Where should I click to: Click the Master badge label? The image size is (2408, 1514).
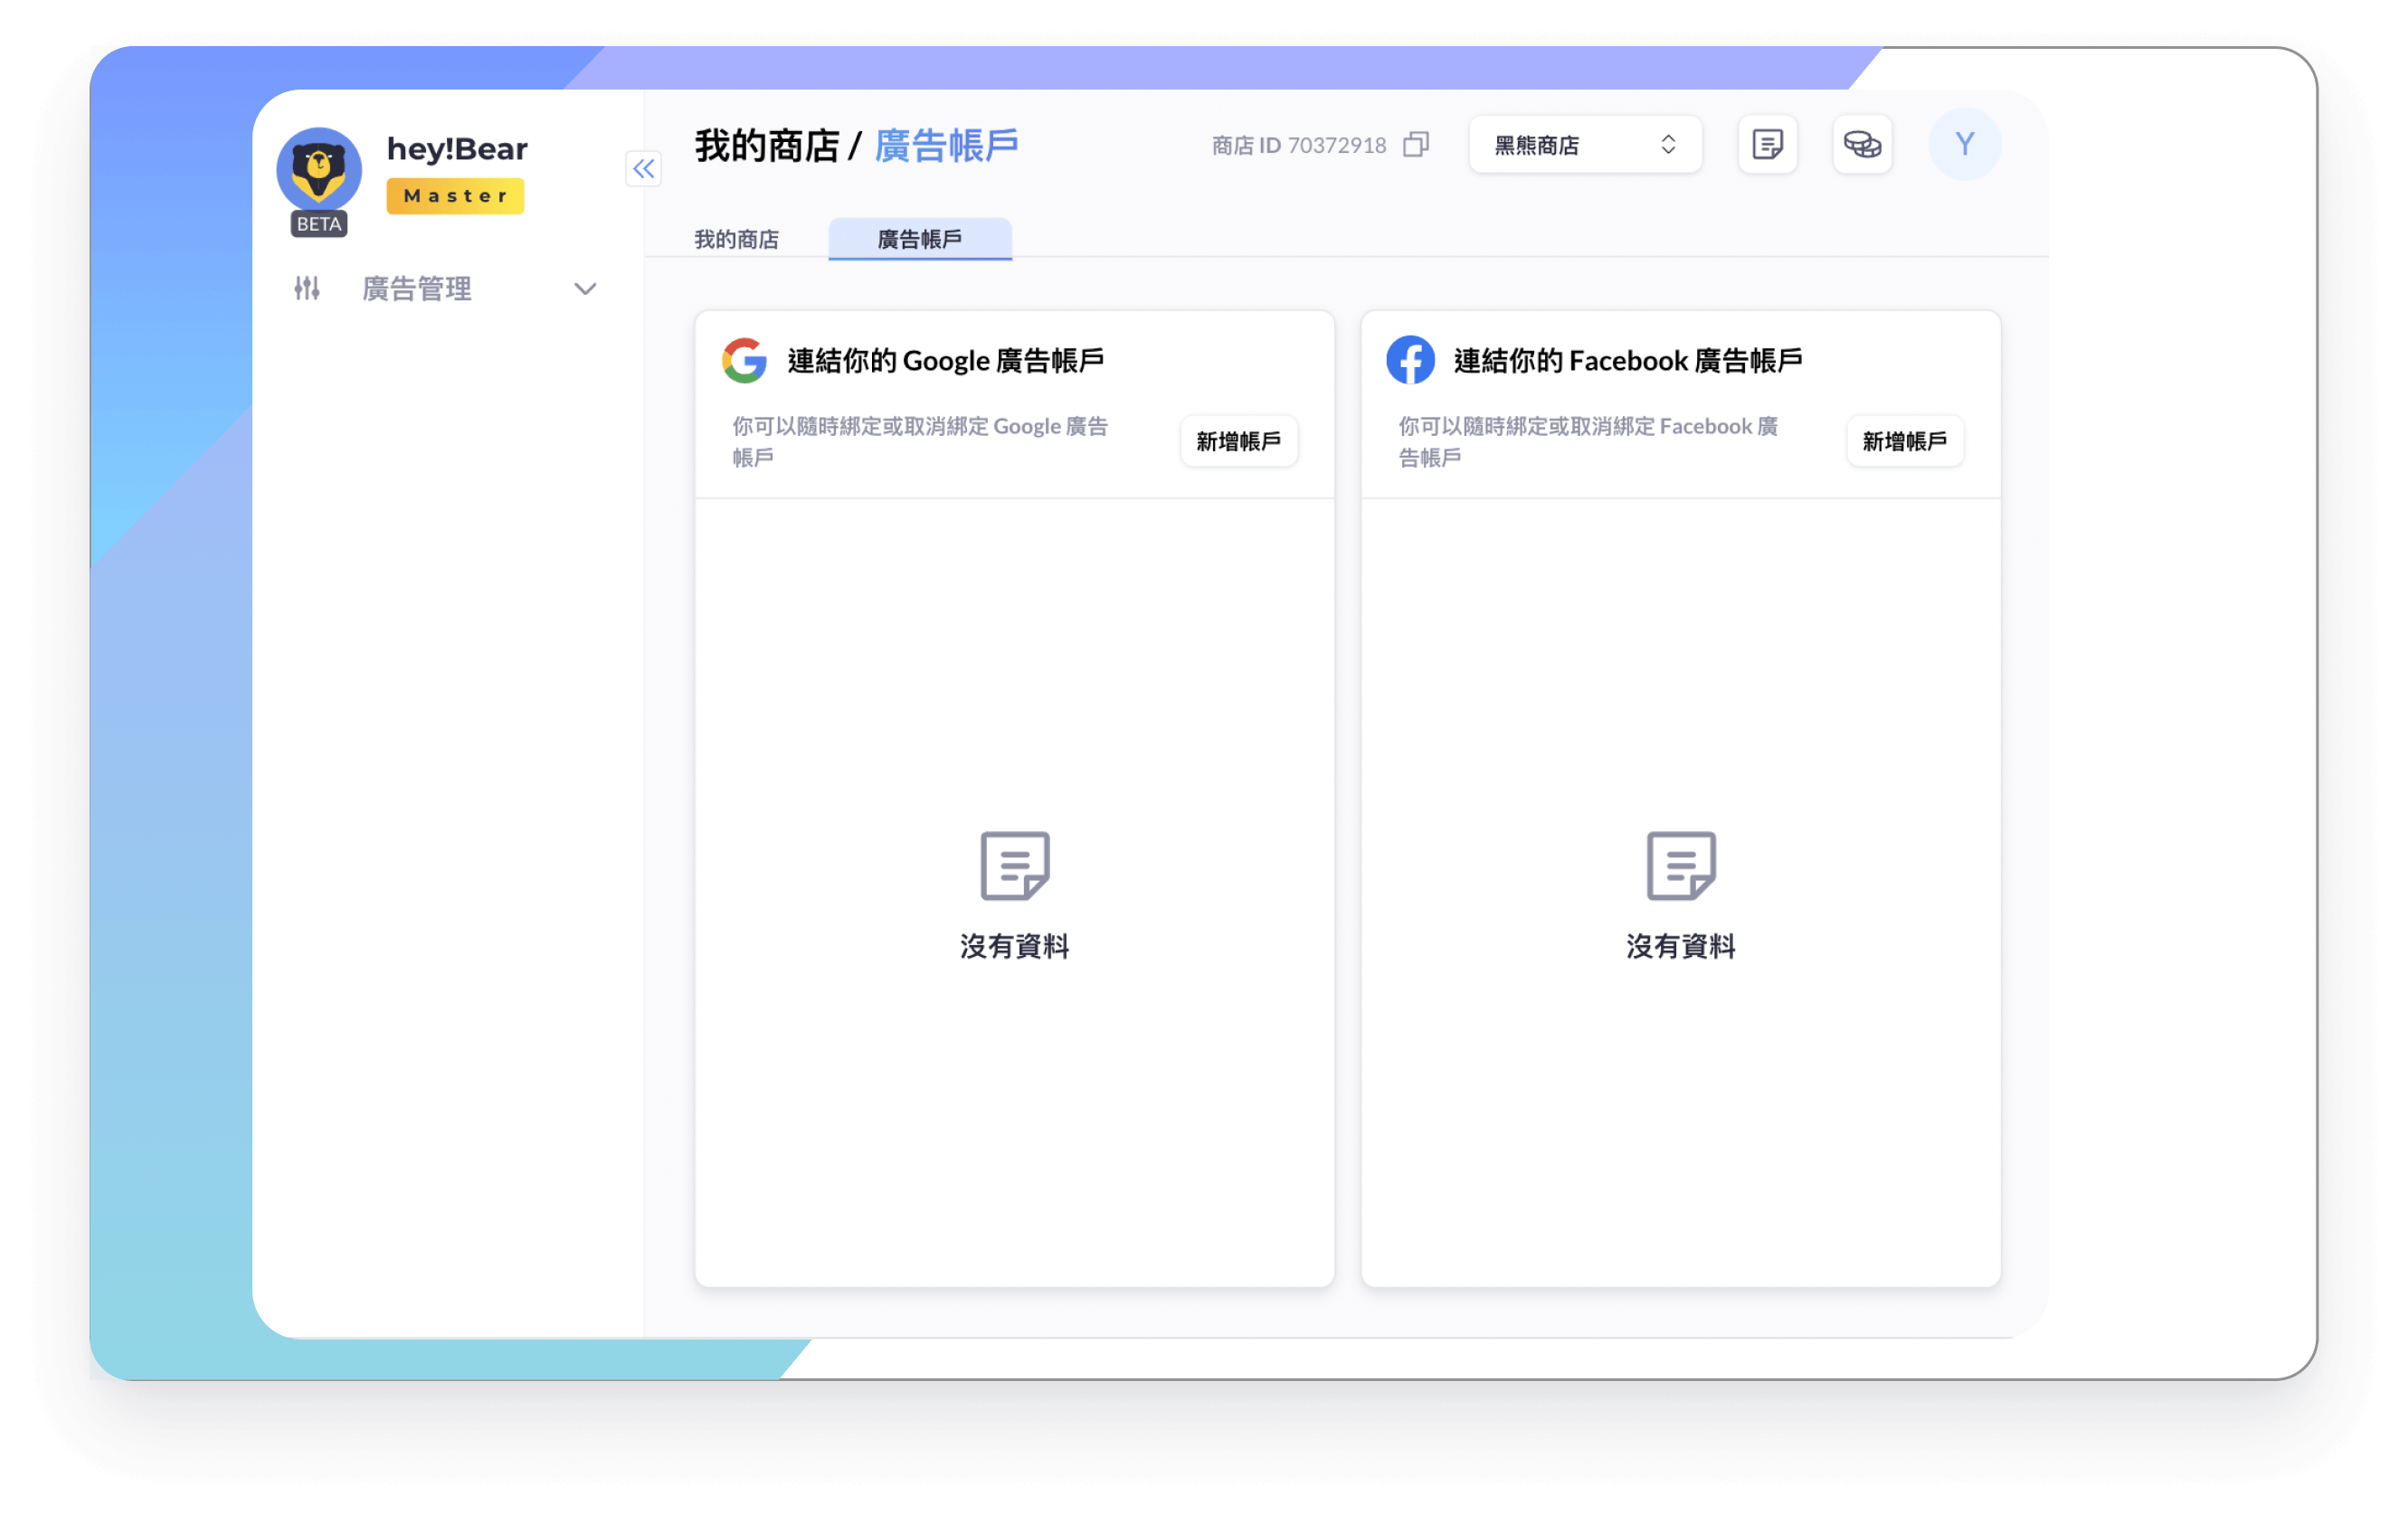[455, 196]
